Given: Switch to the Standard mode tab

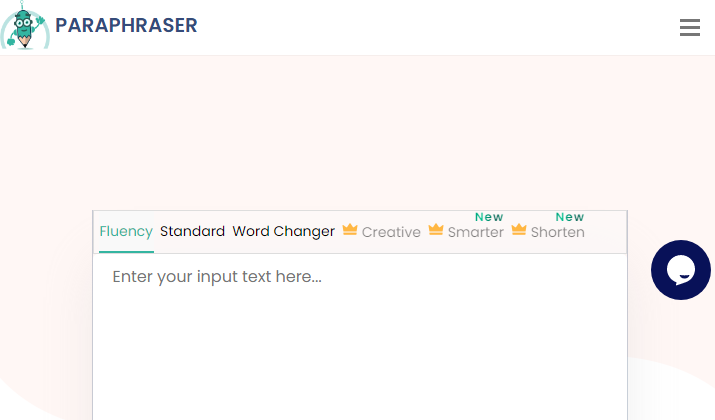Looking at the screenshot, I should click(x=192, y=231).
